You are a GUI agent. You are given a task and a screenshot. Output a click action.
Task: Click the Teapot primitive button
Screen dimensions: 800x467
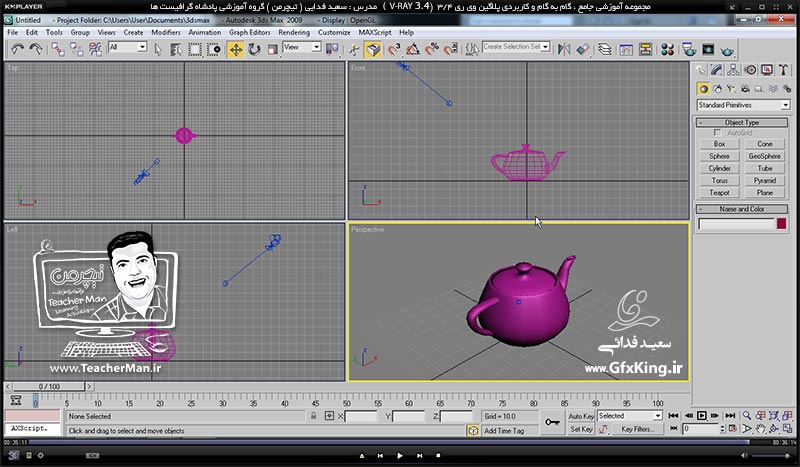[x=719, y=193]
